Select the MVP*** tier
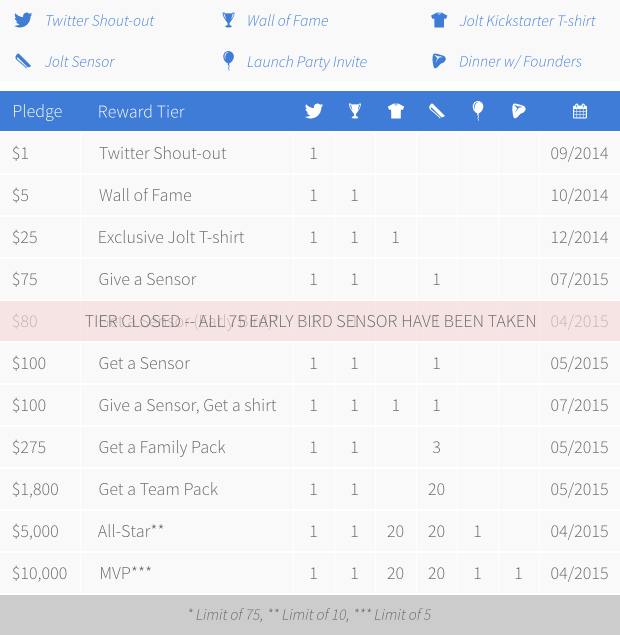 coord(126,573)
